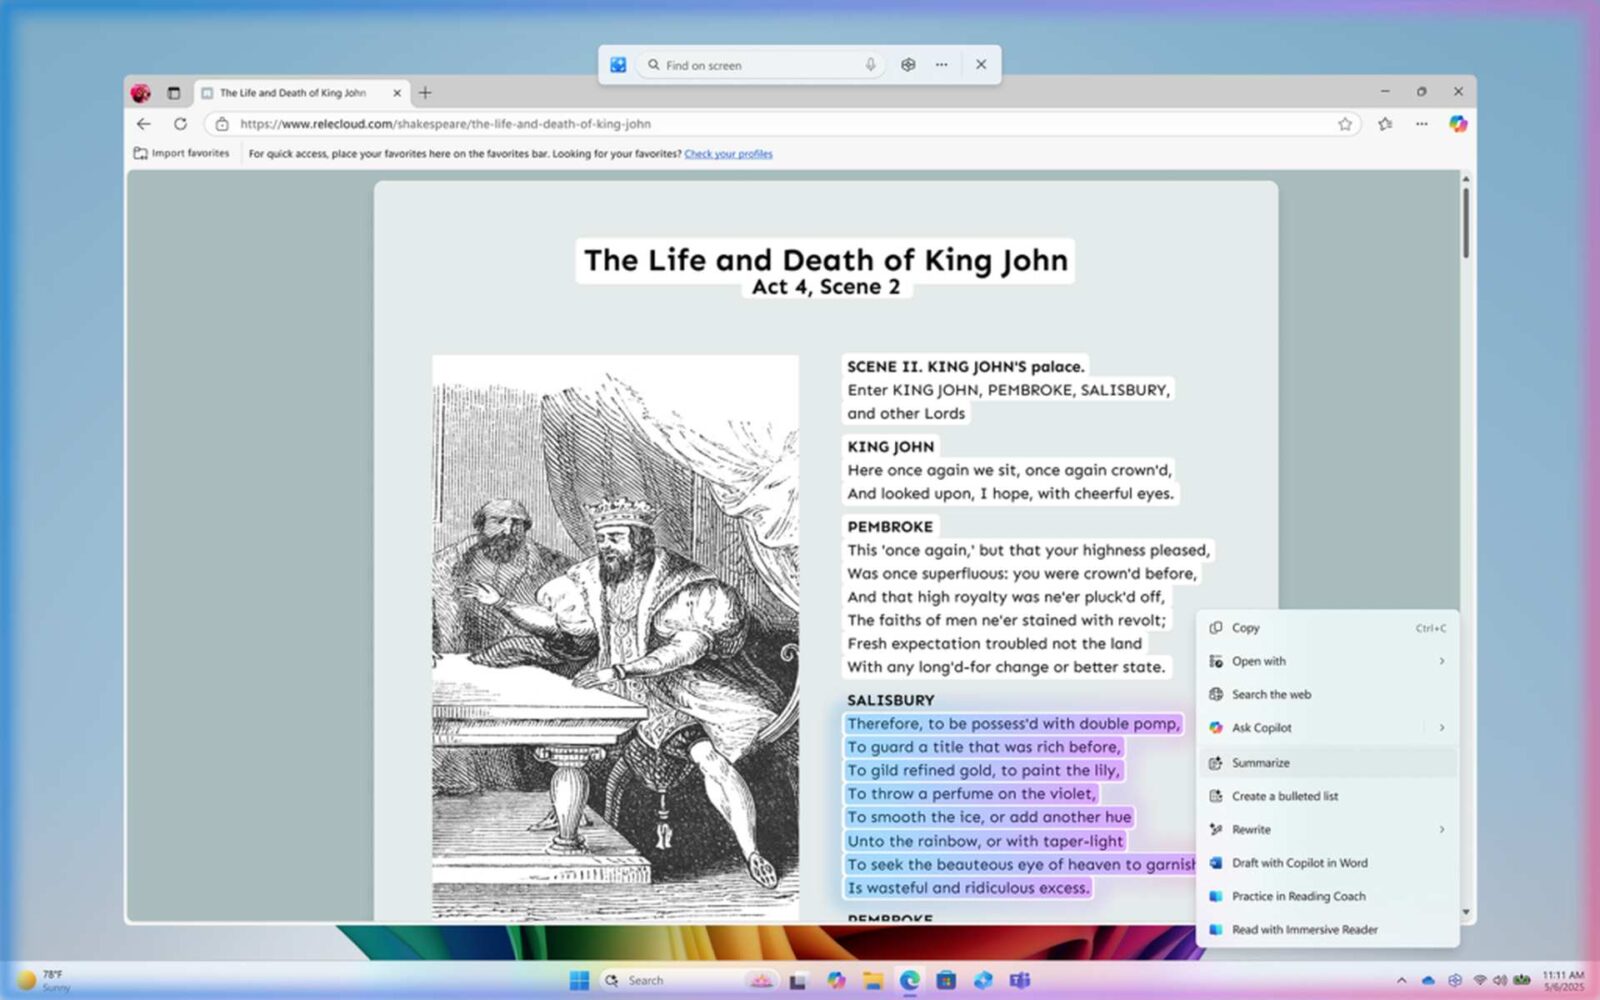Screen dimensions: 1600x1000
Task: Expand the Ask Copilot submenu arrow
Action: tap(1441, 728)
